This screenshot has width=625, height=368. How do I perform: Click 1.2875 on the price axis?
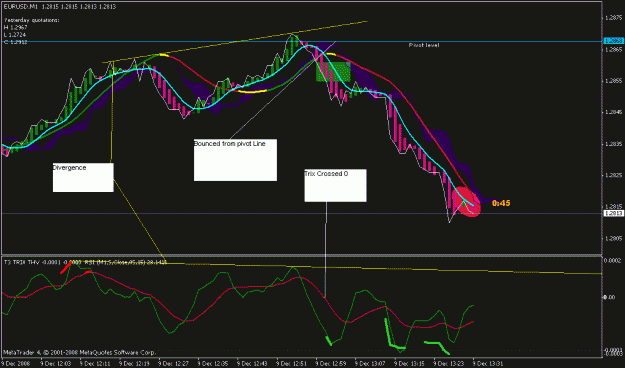[x=613, y=18]
